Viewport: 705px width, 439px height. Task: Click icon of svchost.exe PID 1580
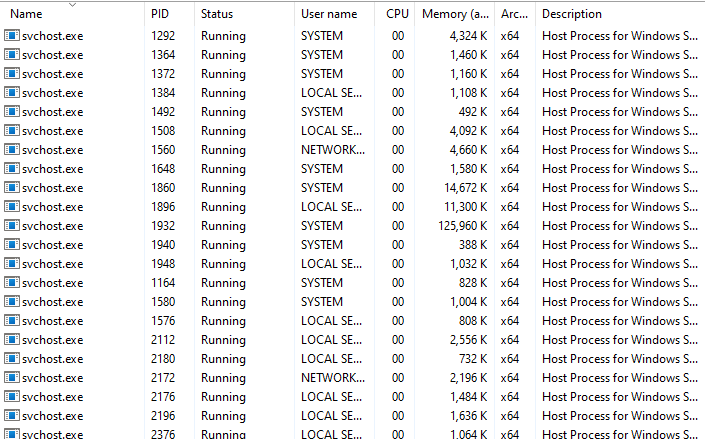coord(12,301)
